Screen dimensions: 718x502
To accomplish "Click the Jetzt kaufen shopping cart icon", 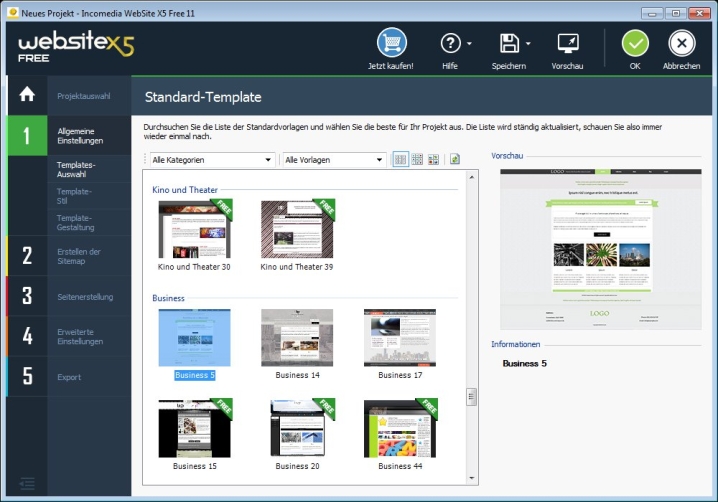I will [391, 44].
